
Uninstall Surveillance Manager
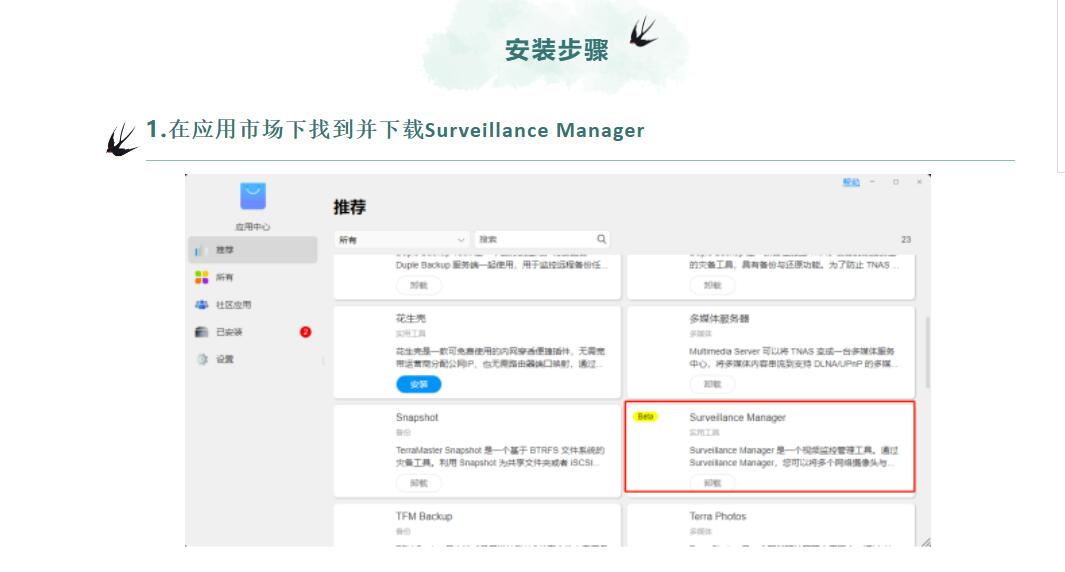click(712, 483)
